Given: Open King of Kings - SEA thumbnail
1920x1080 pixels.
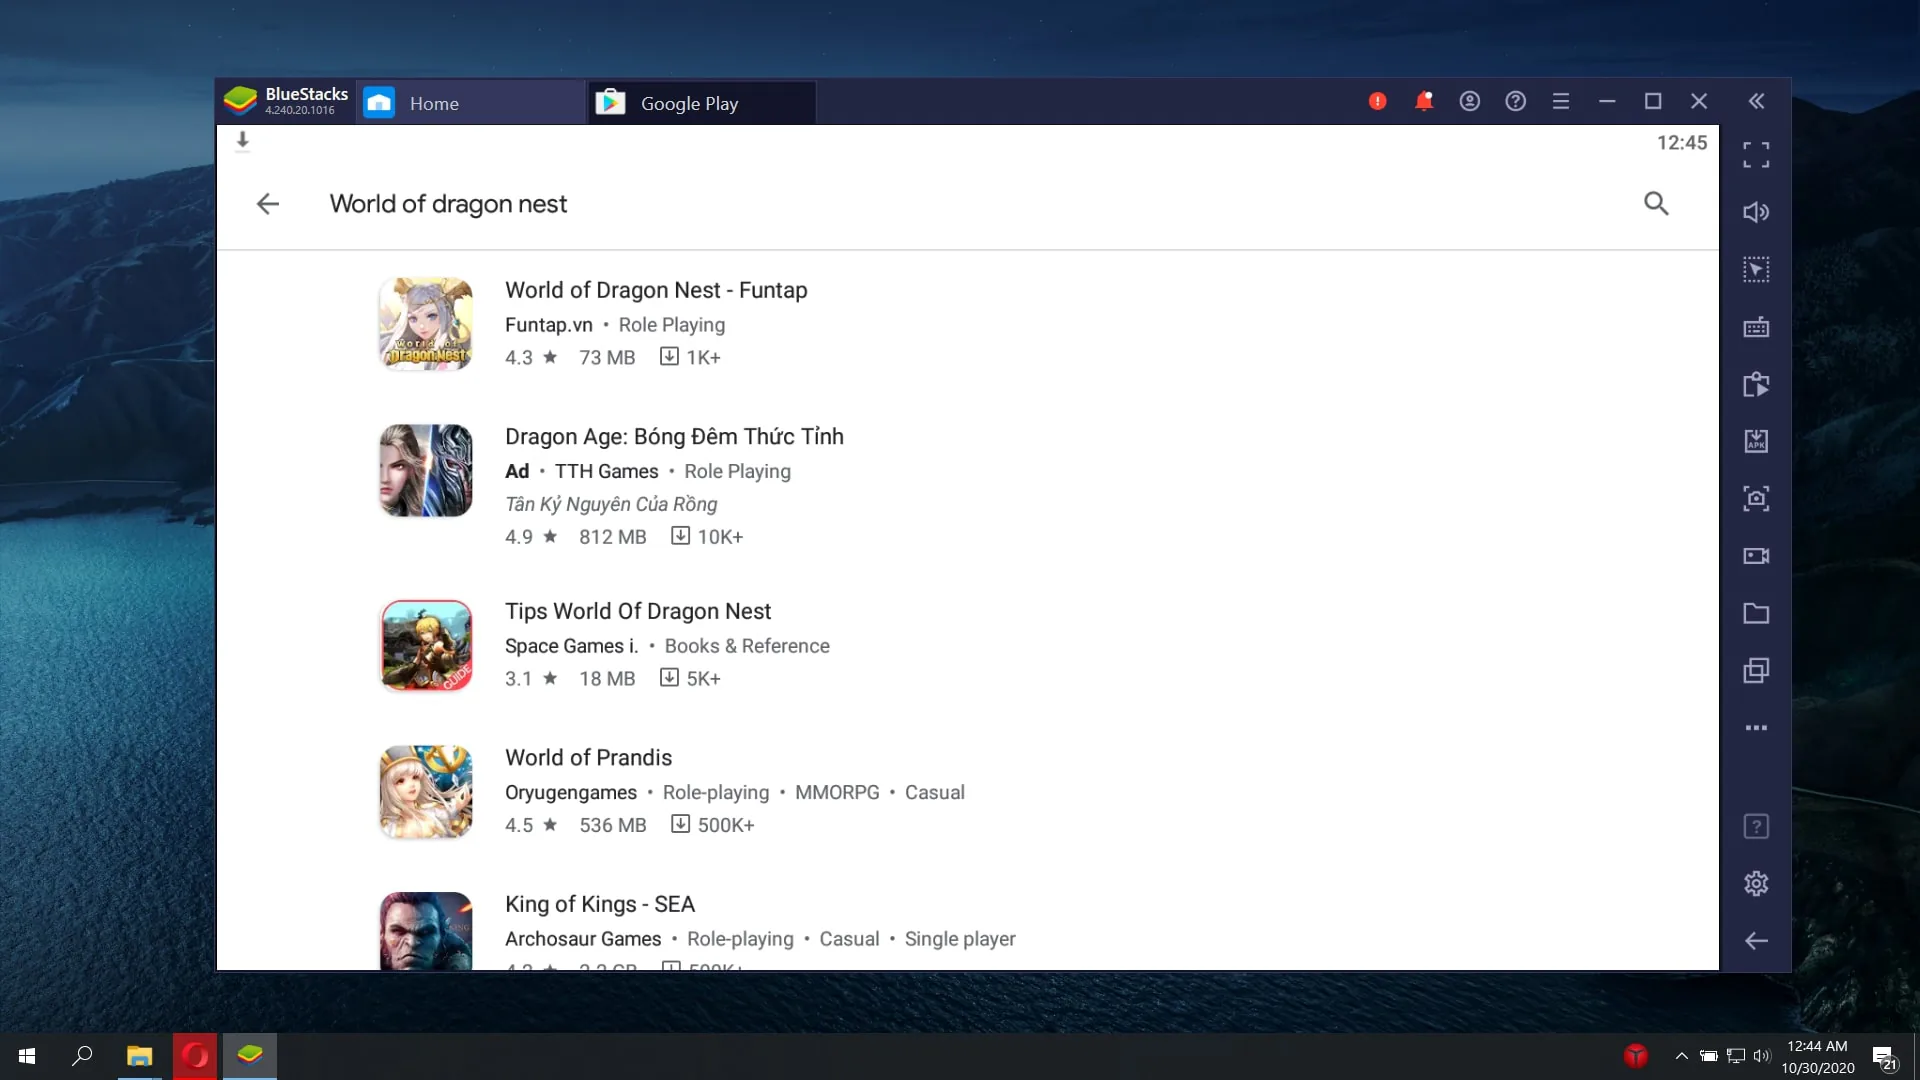Looking at the screenshot, I should coord(425,931).
